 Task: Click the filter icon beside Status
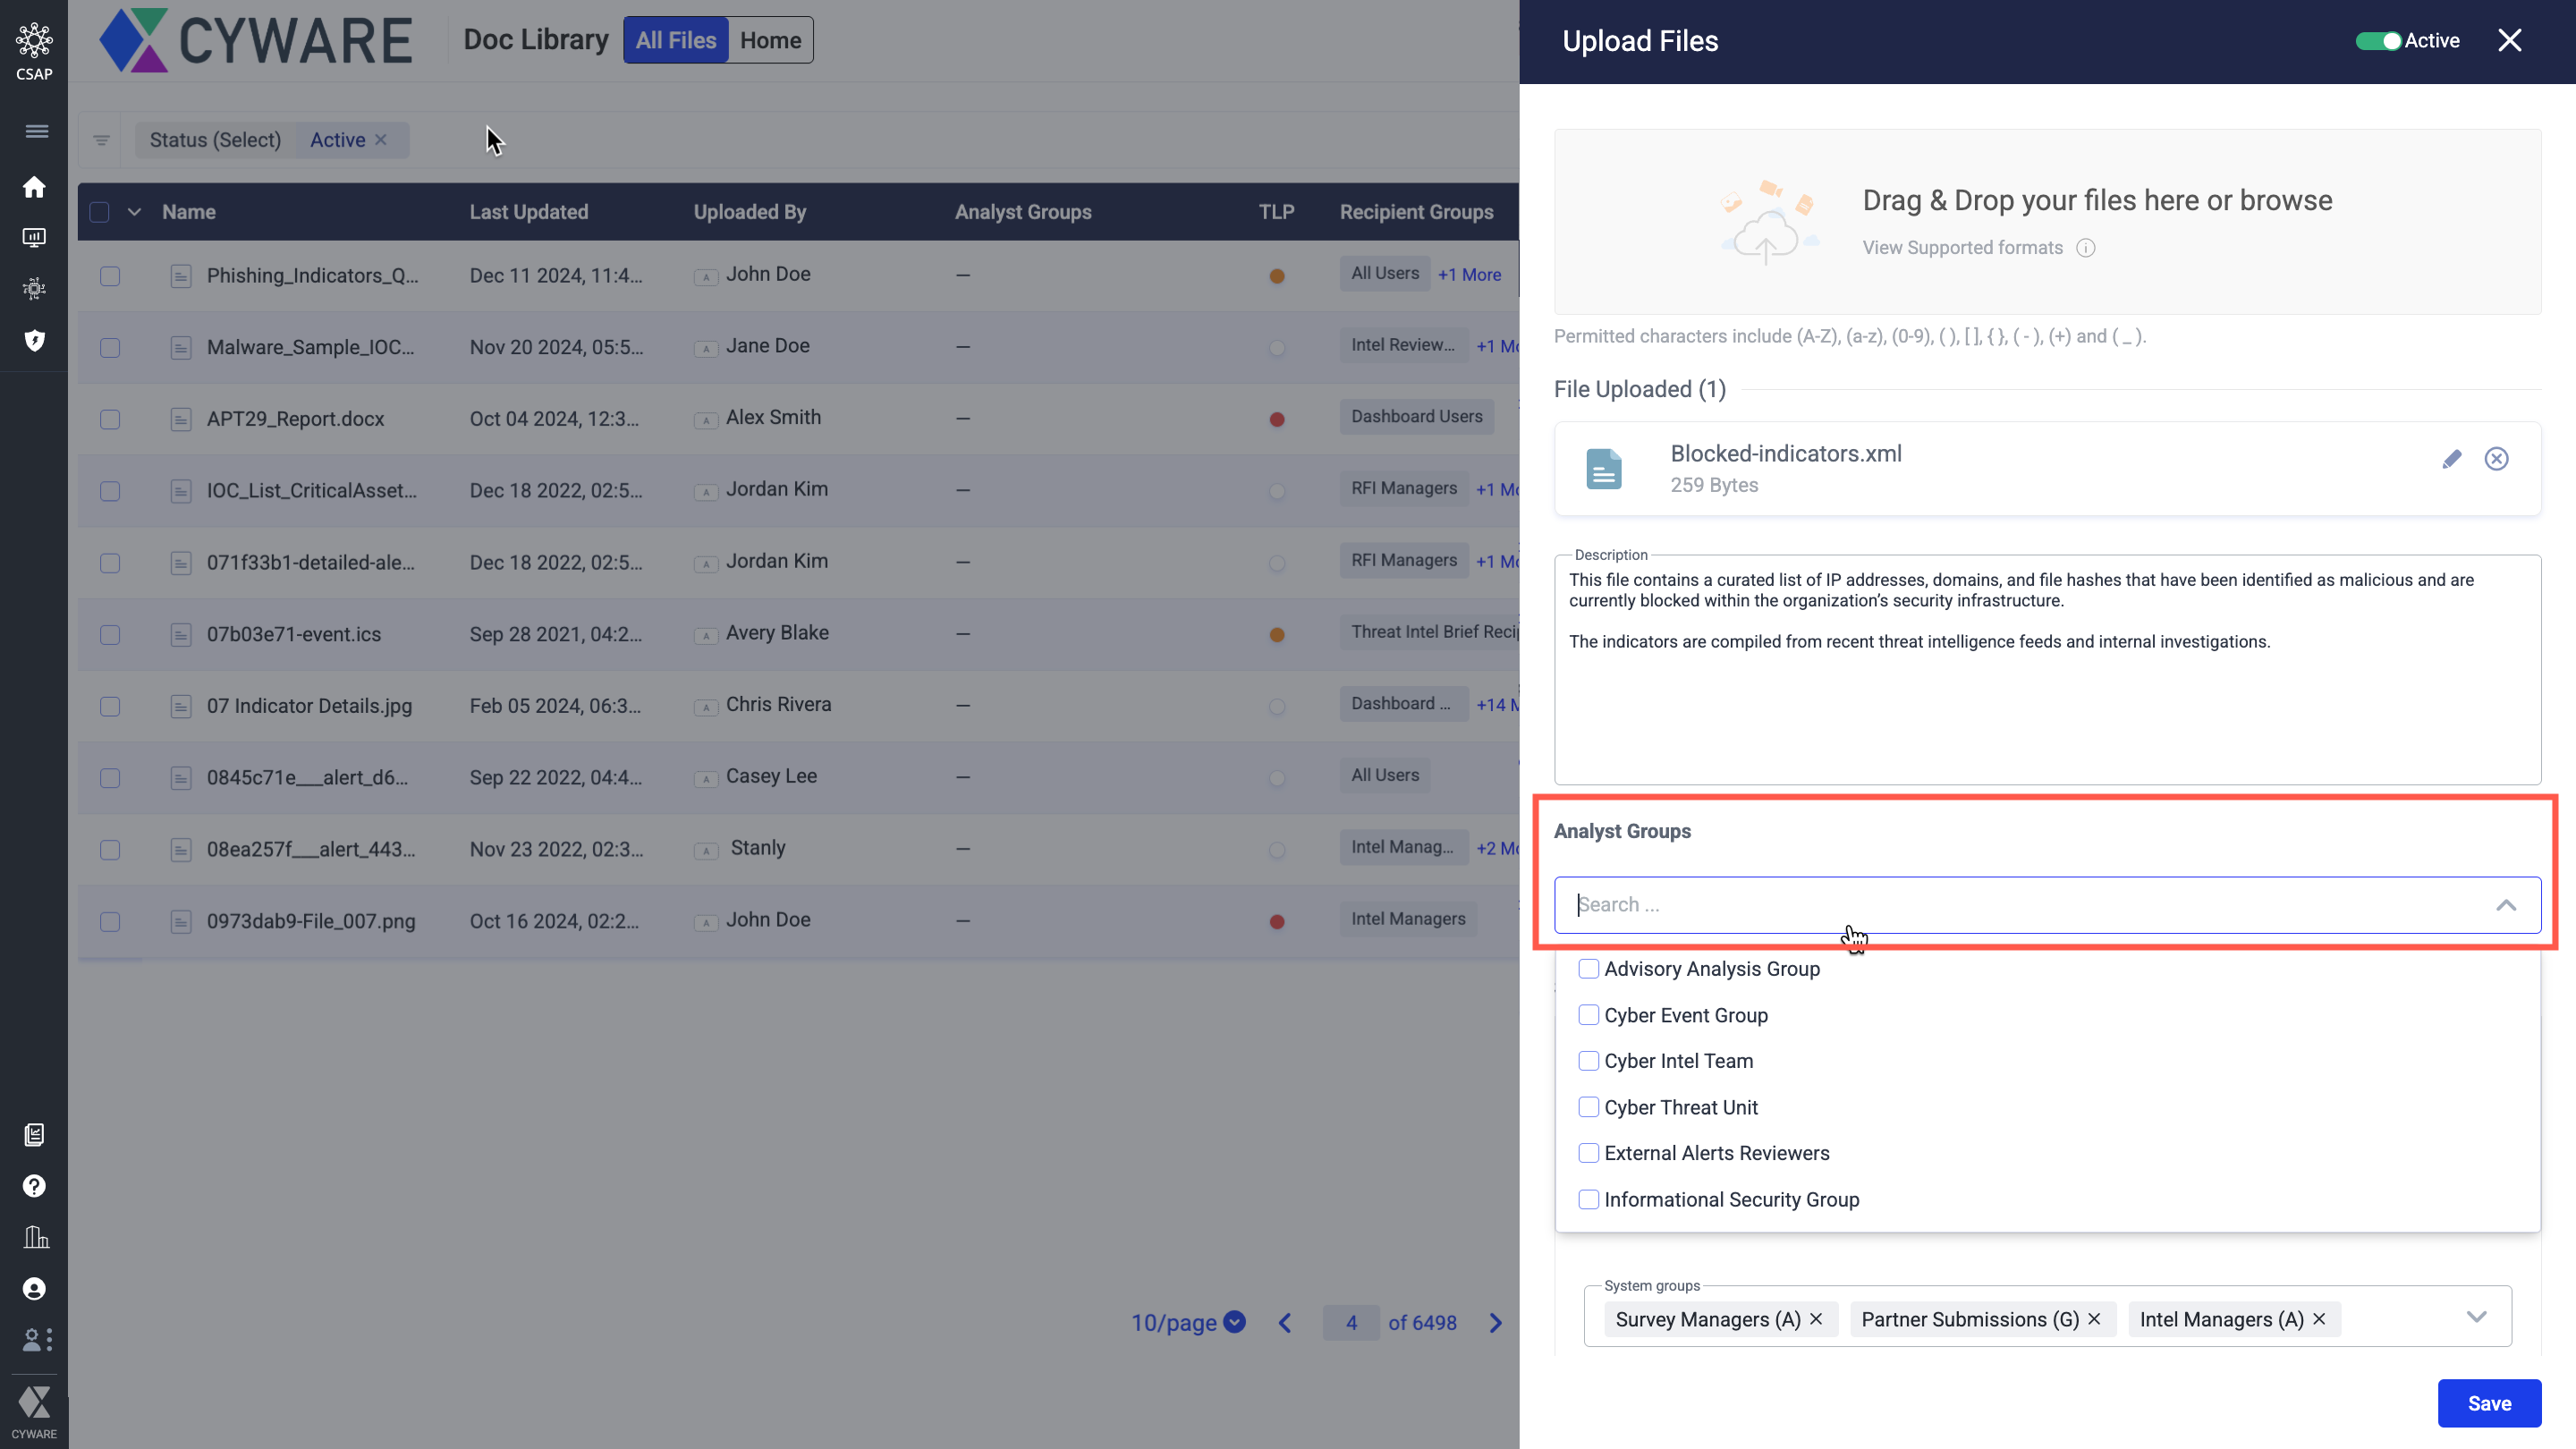pos(101,140)
